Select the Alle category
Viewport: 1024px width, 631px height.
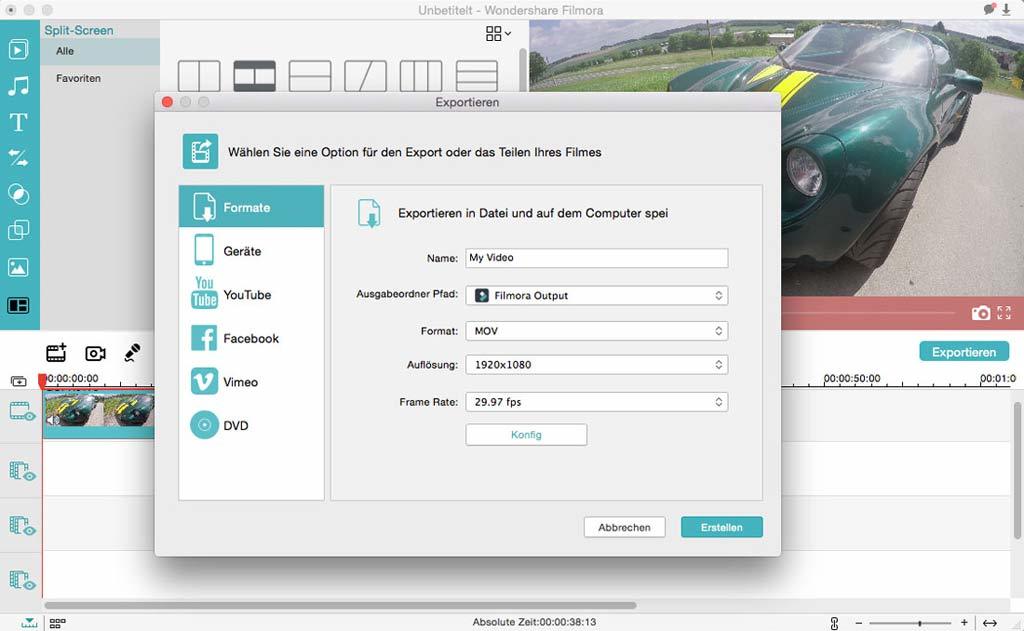pyautogui.click(x=100, y=51)
